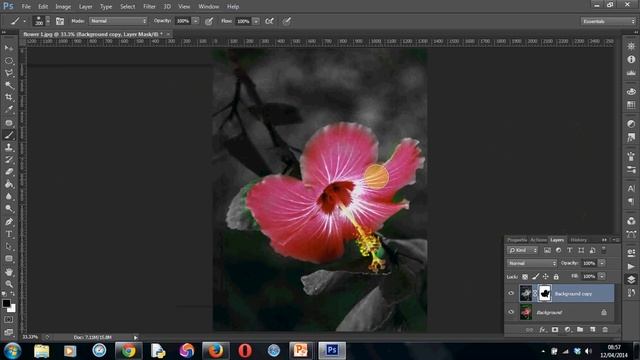Open the Essentials workspace dropdown
640x360 pixels.
click(608, 21)
